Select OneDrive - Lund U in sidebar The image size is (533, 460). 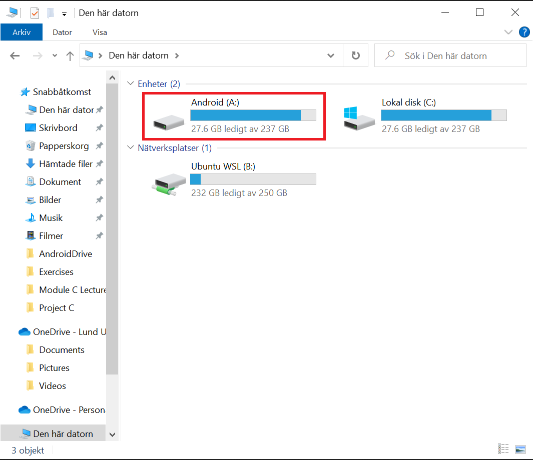click(x=62, y=332)
